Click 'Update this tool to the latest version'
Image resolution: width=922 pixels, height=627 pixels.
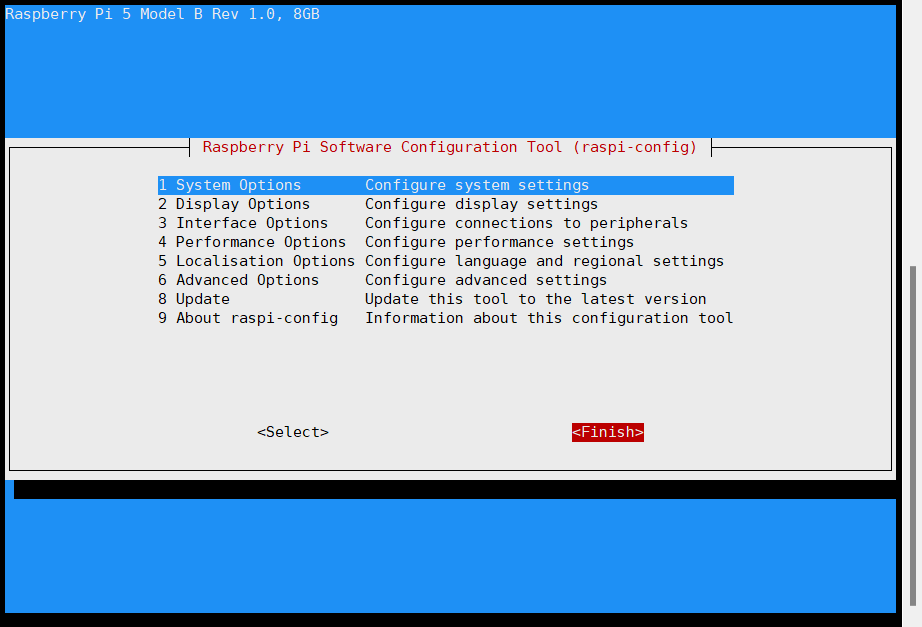click(535, 299)
